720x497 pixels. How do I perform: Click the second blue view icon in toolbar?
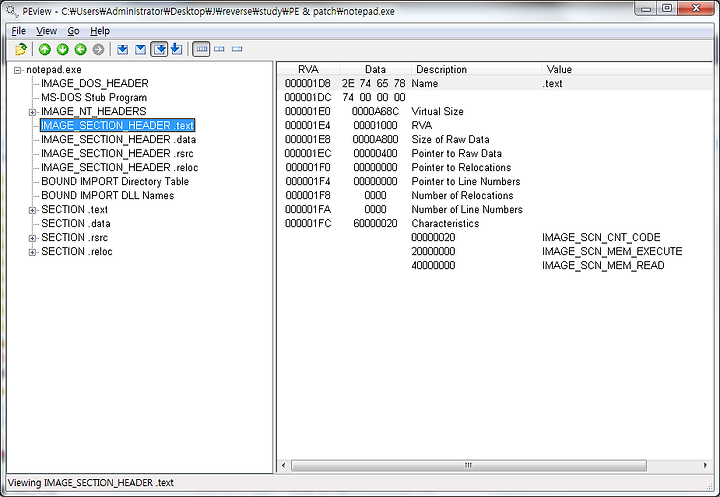pyautogui.click(x=141, y=49)
